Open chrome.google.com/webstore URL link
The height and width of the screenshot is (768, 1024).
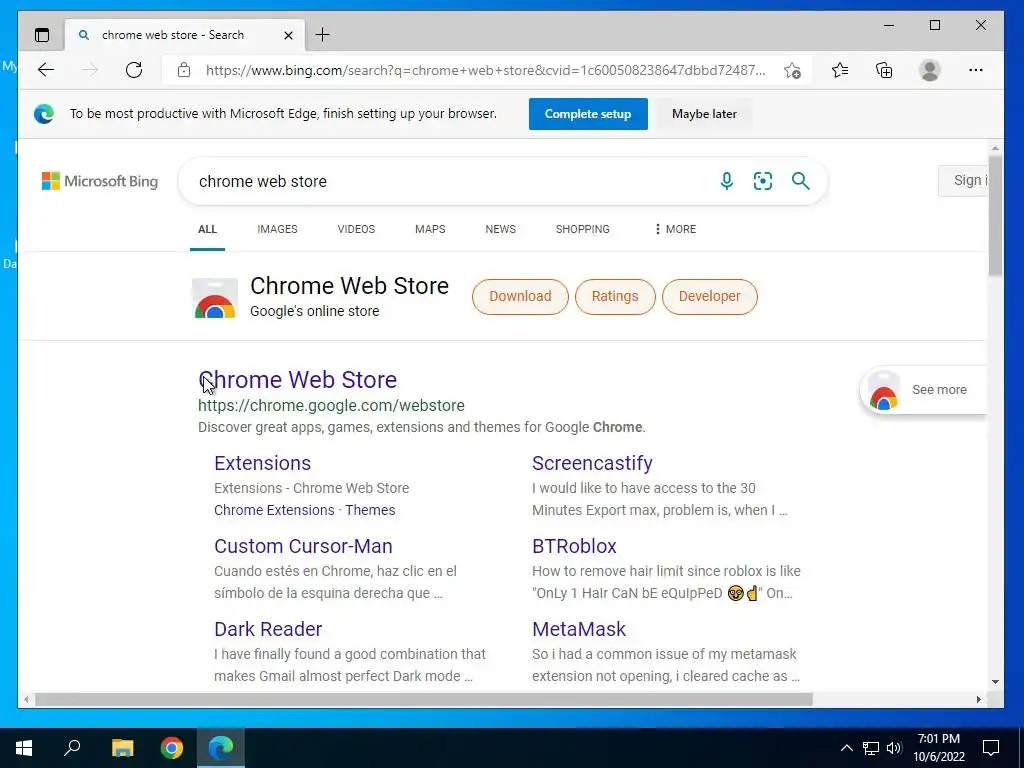pyautogui.click(x=331, y=406)
